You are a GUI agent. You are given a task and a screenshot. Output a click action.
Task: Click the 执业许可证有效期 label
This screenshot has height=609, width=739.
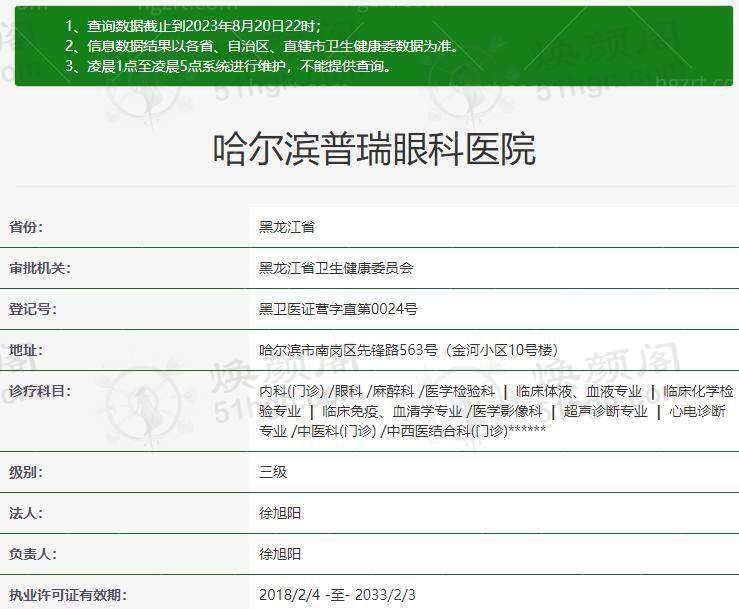coord(68,595)
